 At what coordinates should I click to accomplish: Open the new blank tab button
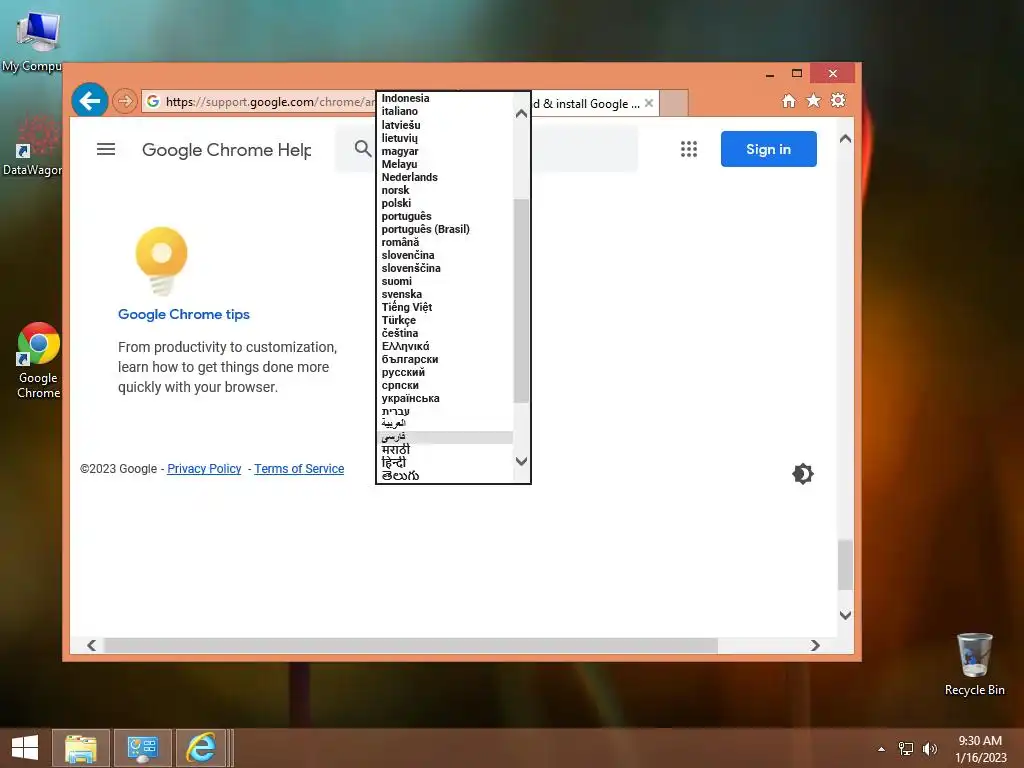(674, 103)
